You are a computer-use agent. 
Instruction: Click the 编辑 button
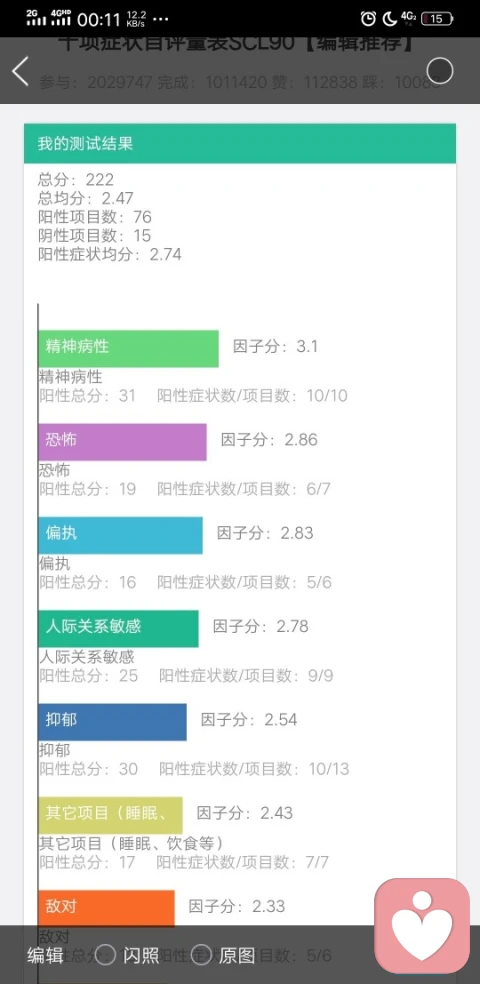click(45, 955)
